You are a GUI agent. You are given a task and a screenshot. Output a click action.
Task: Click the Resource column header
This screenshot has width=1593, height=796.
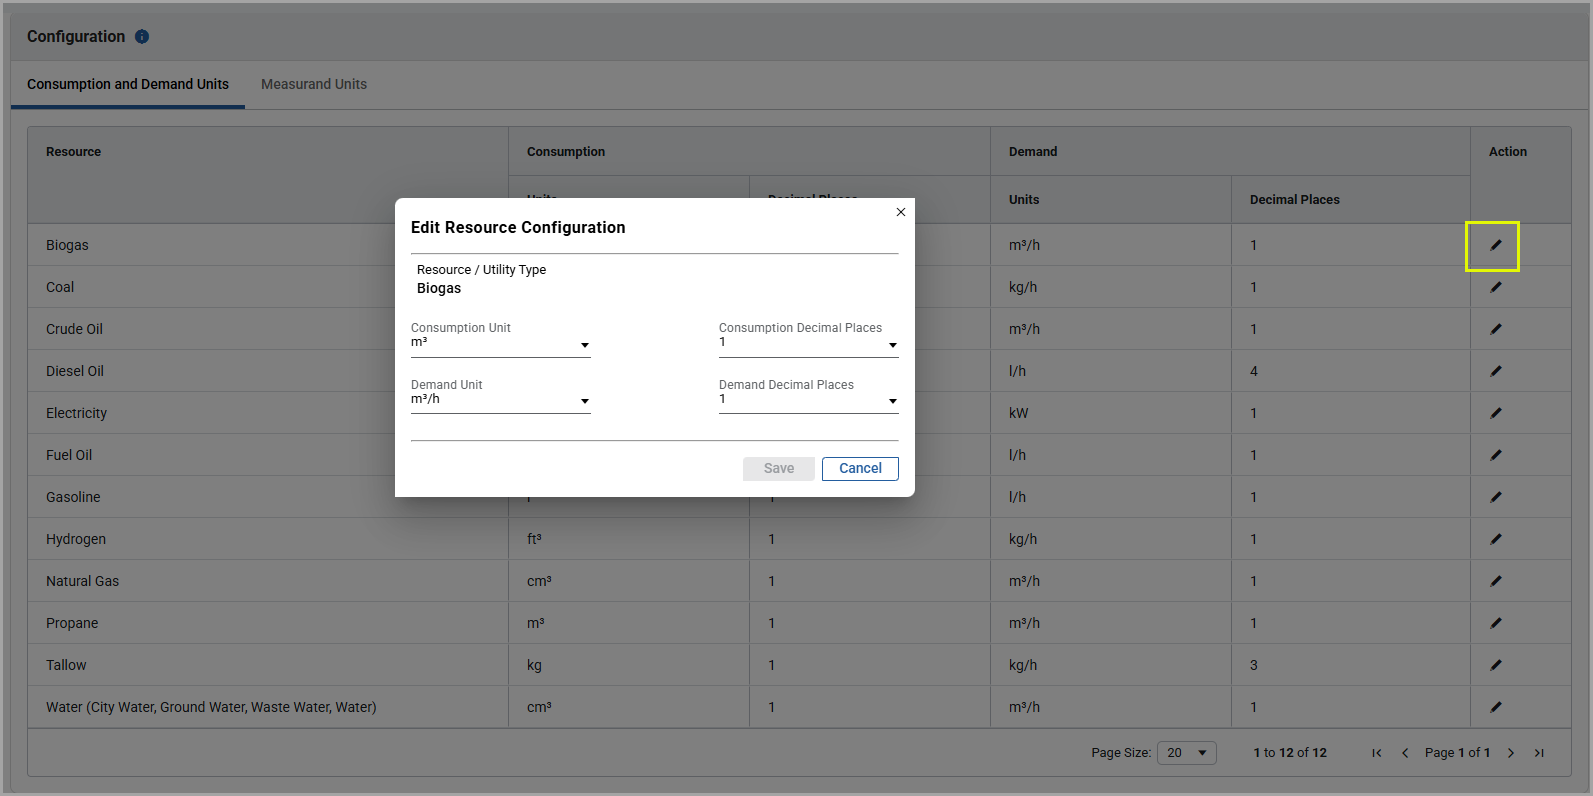(73, 152)
